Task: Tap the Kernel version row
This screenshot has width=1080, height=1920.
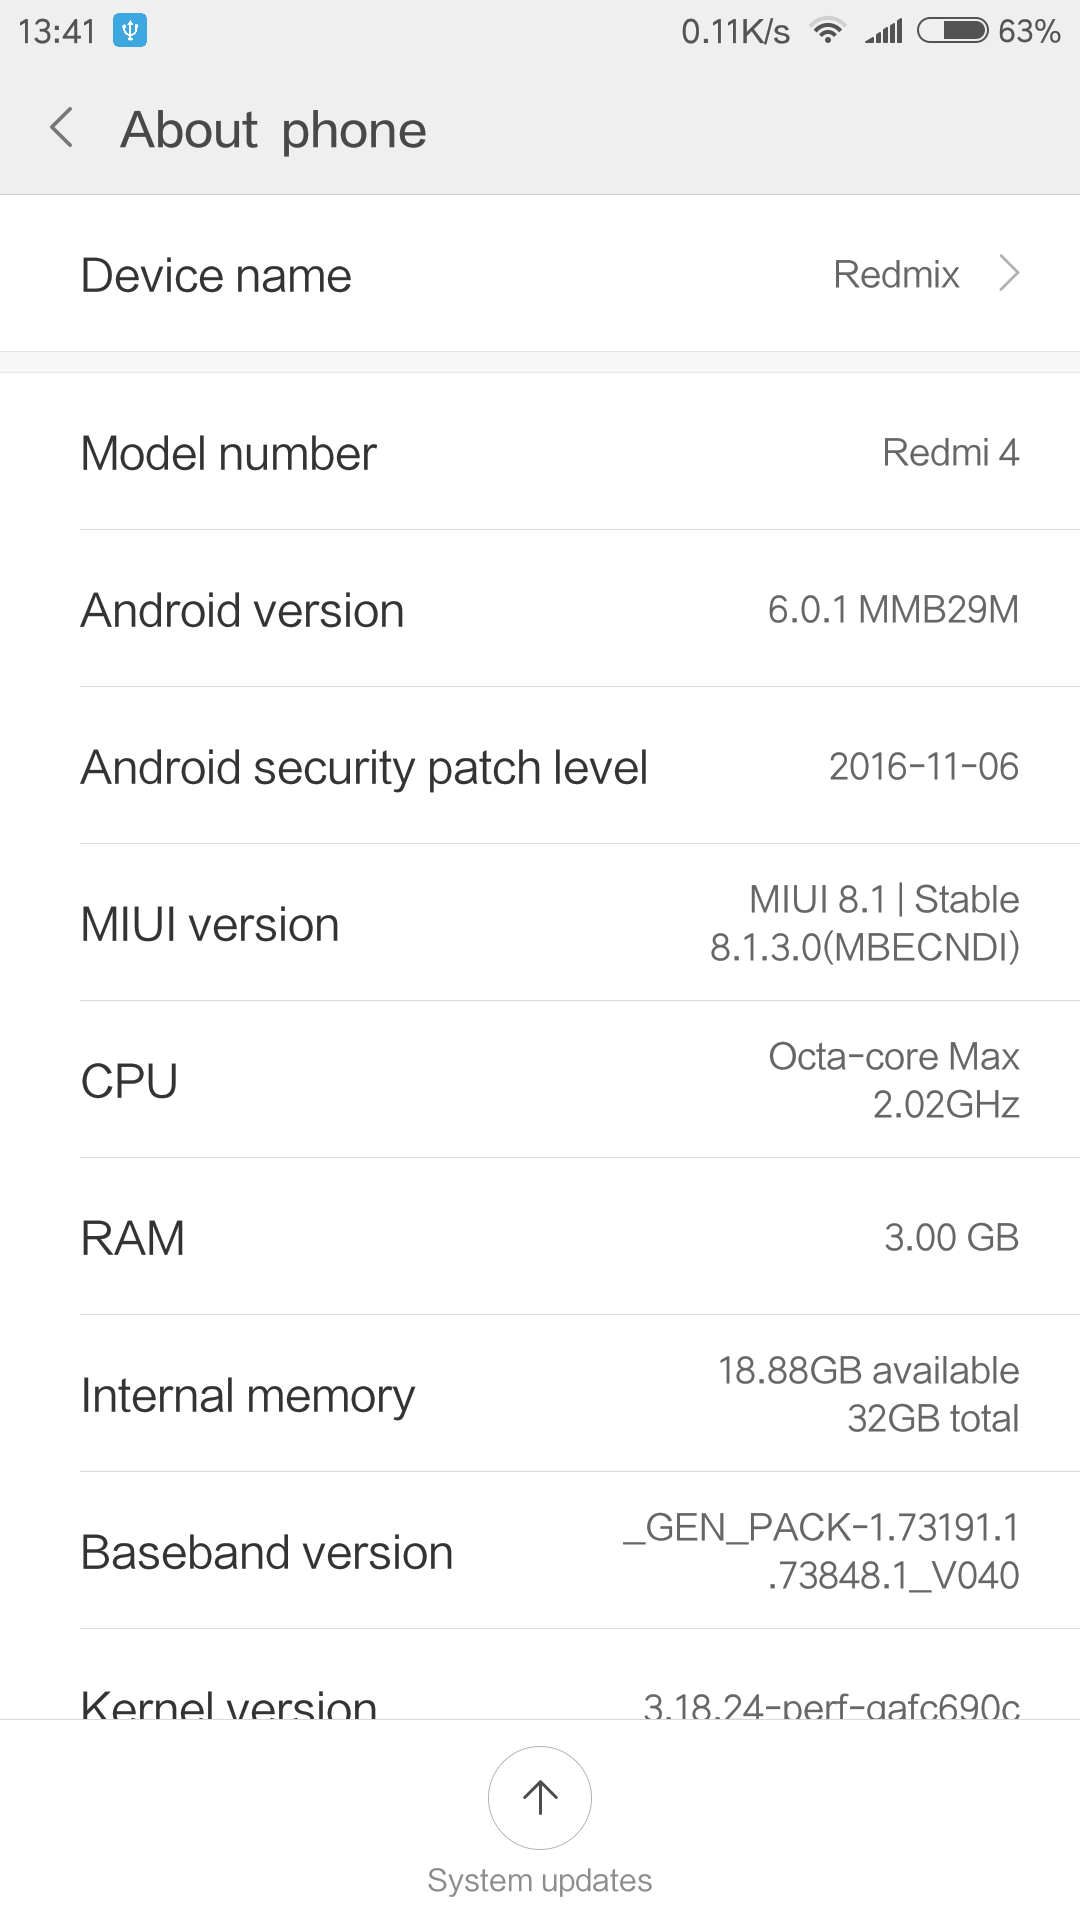Action: coord(540,1700)
